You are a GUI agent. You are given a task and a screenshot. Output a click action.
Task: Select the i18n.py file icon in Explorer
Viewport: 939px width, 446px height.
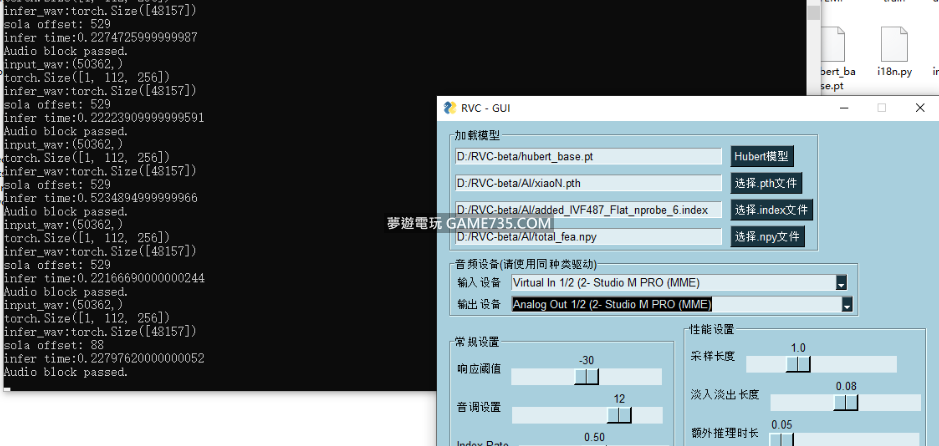[895, 43]
